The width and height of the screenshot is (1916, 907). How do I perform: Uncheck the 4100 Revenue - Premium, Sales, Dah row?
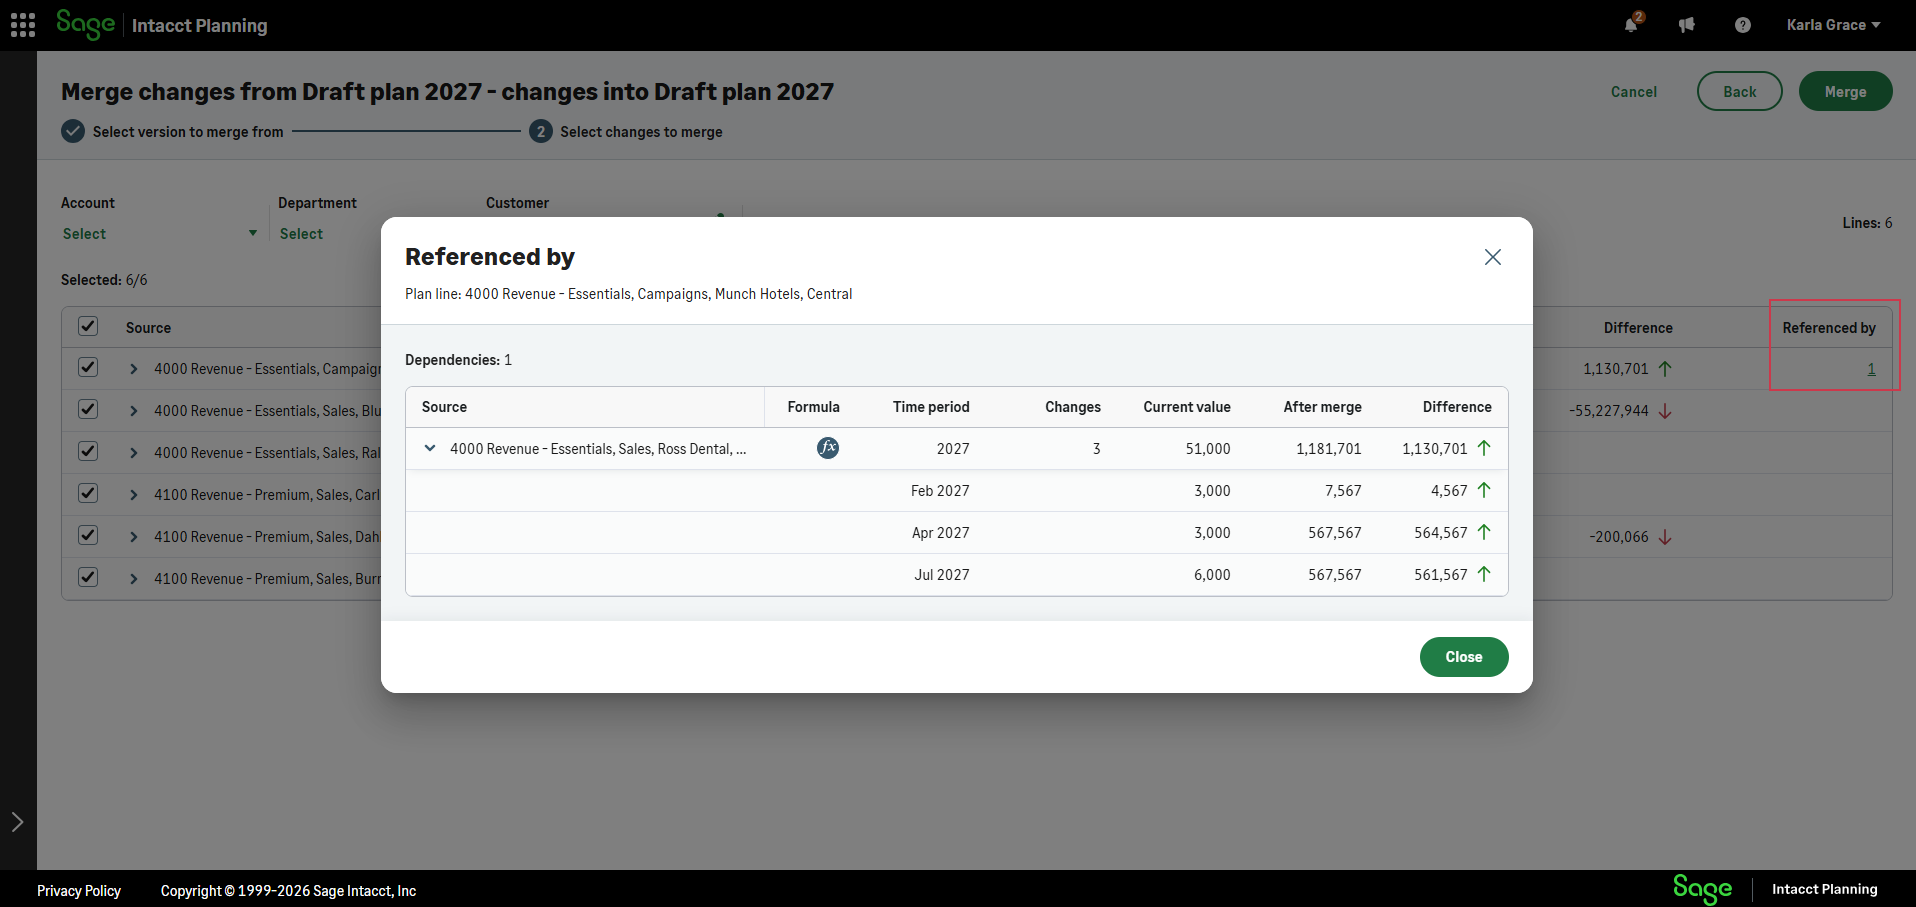click(x=88, y=535)
